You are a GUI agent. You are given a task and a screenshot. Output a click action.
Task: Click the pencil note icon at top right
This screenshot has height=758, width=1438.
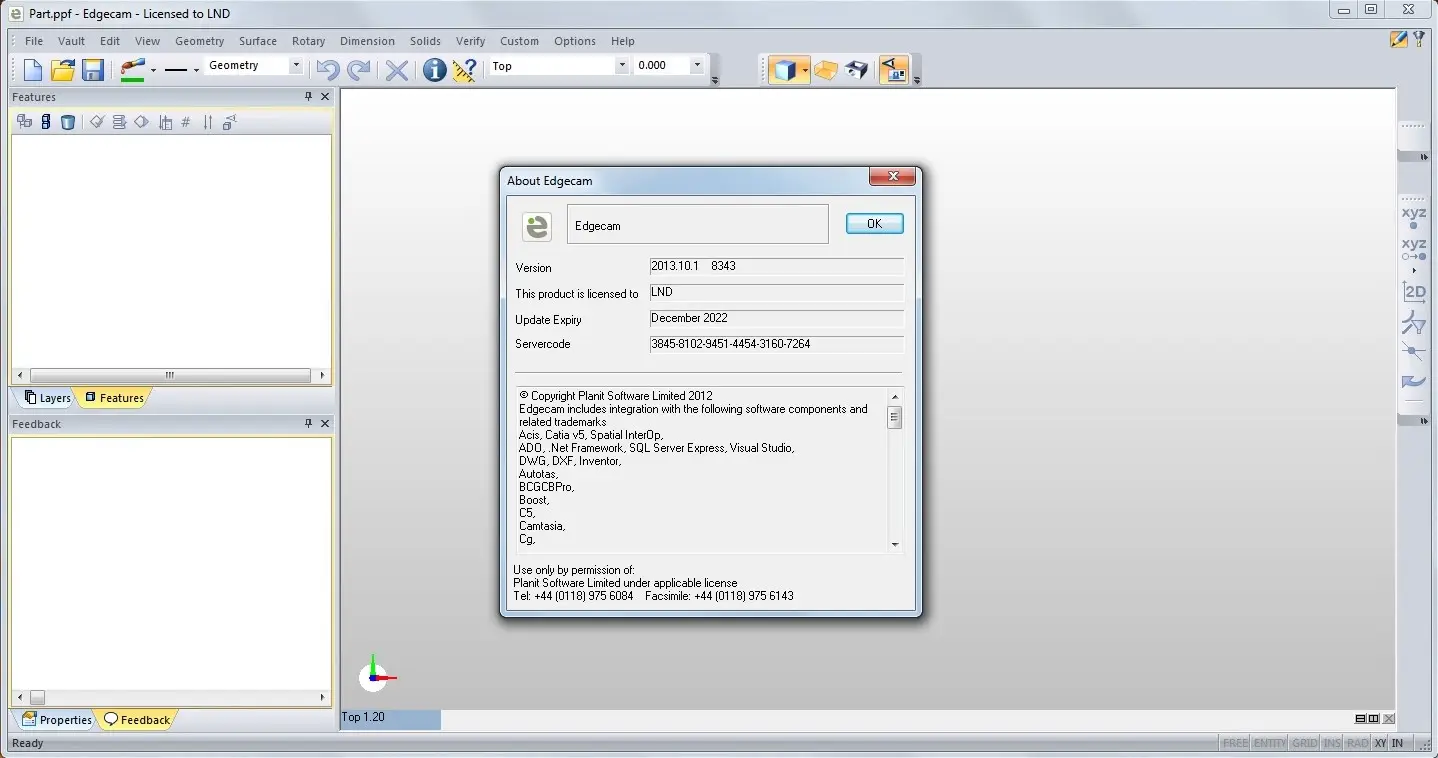1399,39
